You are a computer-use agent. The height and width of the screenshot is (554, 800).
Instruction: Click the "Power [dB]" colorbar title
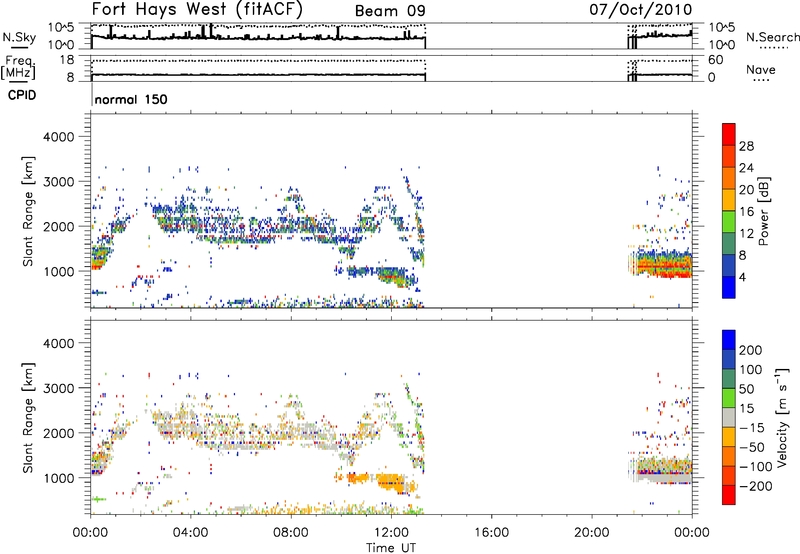763,211
